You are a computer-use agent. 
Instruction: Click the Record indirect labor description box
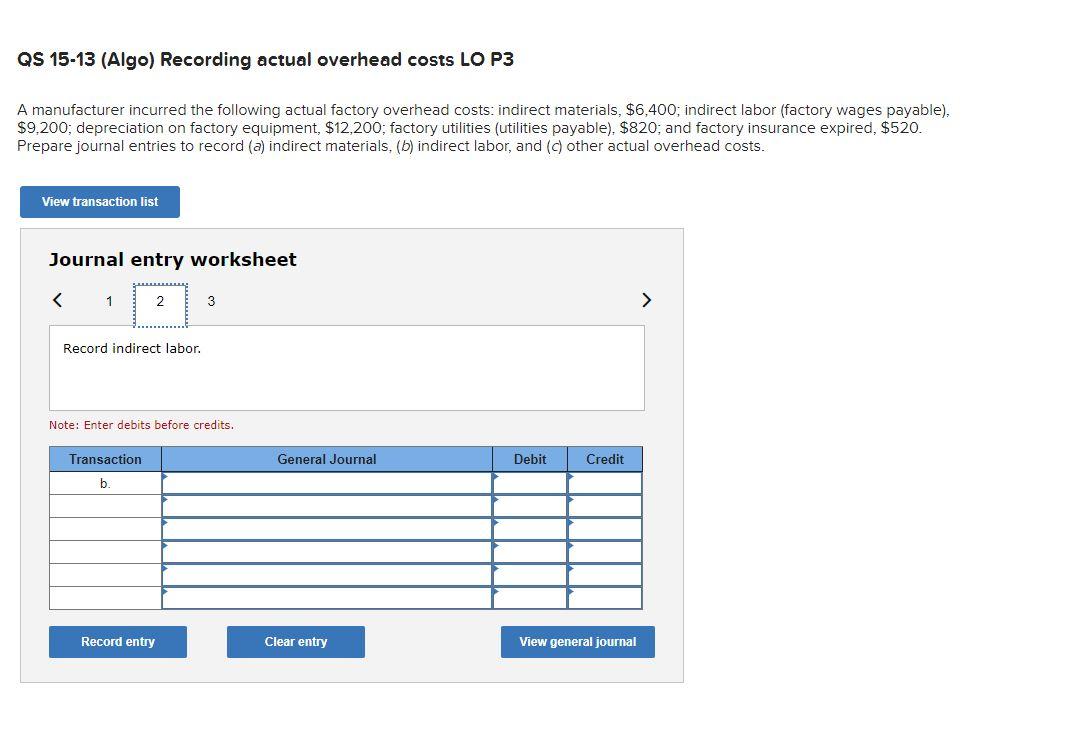(347, 366)
